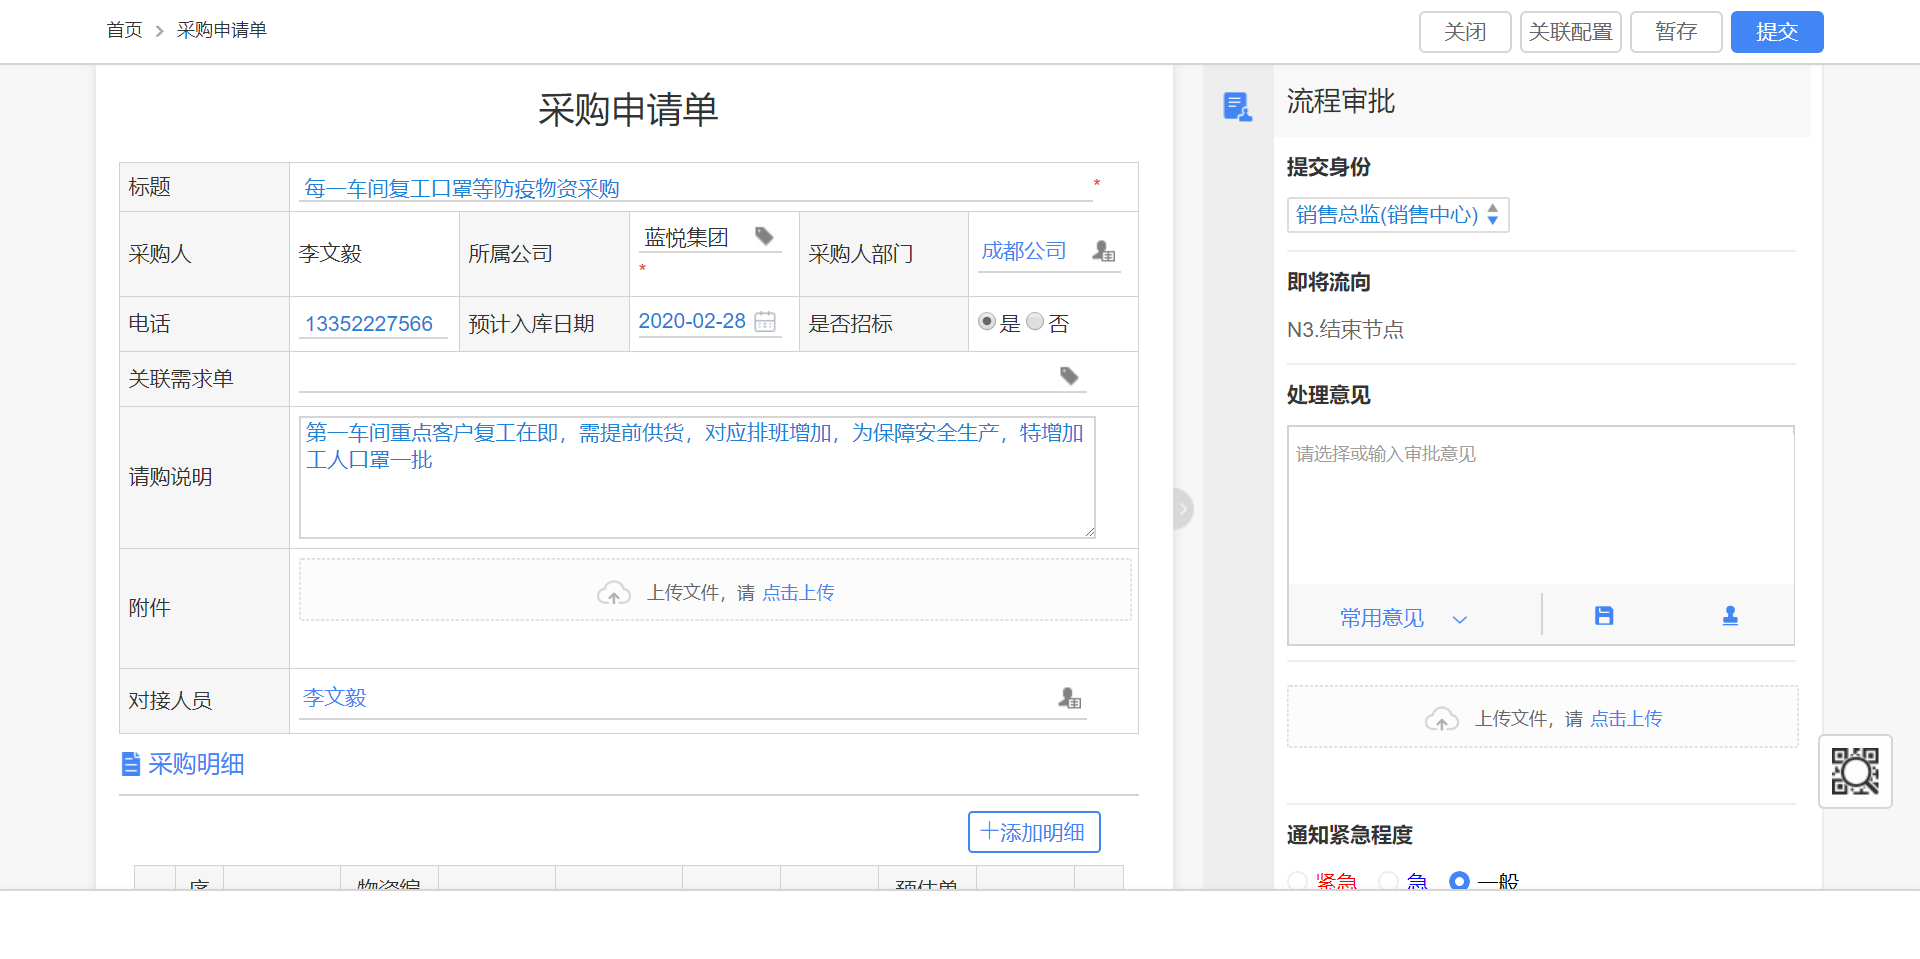Click 首页 breadcrumb link
1920x959 pixels.
(125, 30)
